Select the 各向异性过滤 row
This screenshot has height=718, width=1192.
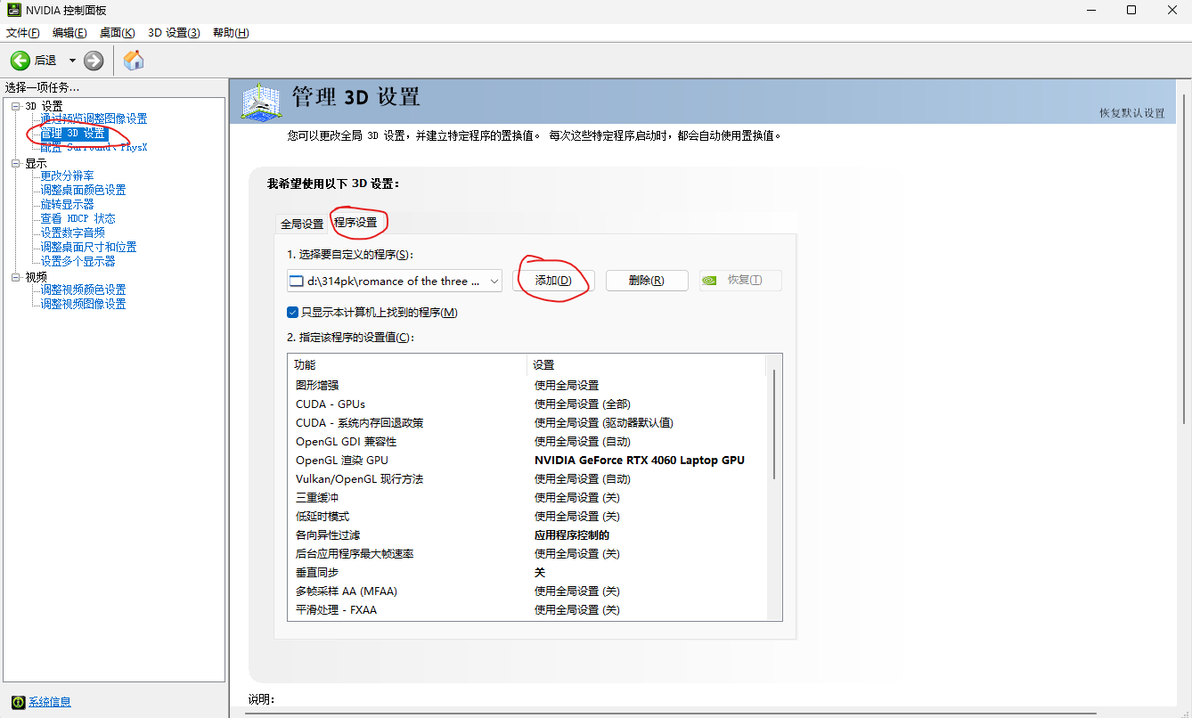pyautogui.click(x=527, y=535)
